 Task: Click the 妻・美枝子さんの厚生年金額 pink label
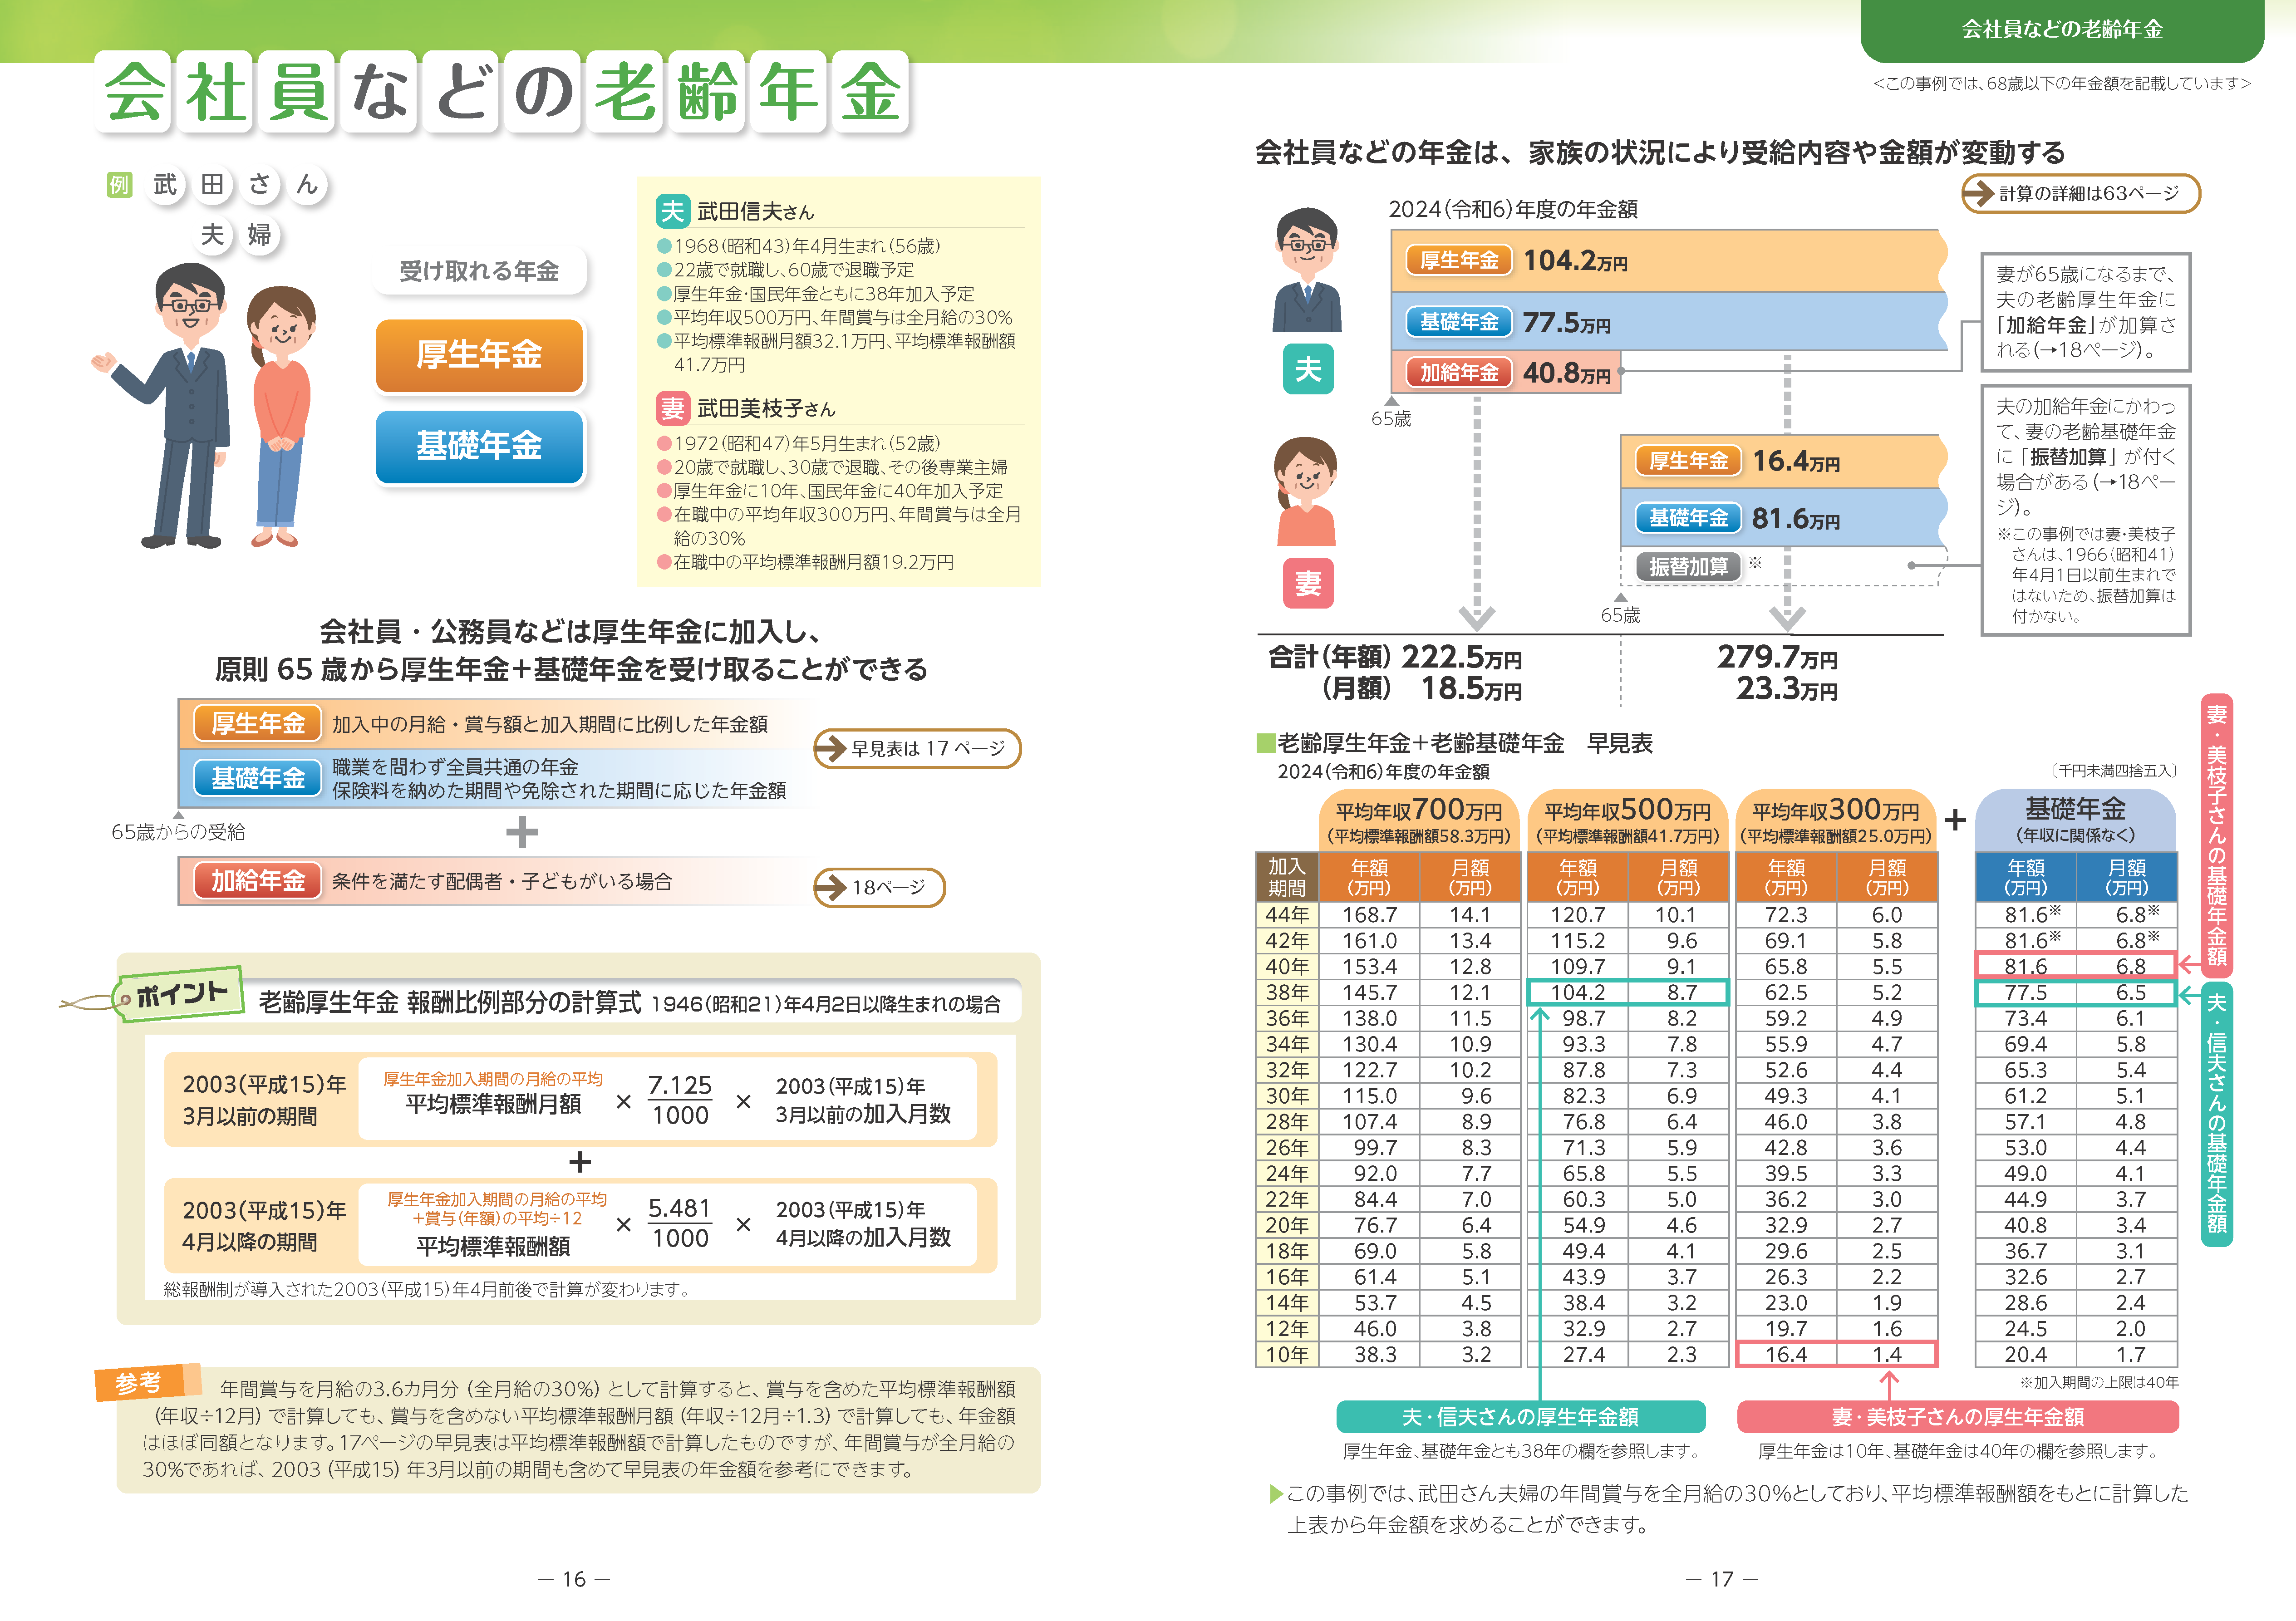pyautogui.click(x=1958, y=1417)
